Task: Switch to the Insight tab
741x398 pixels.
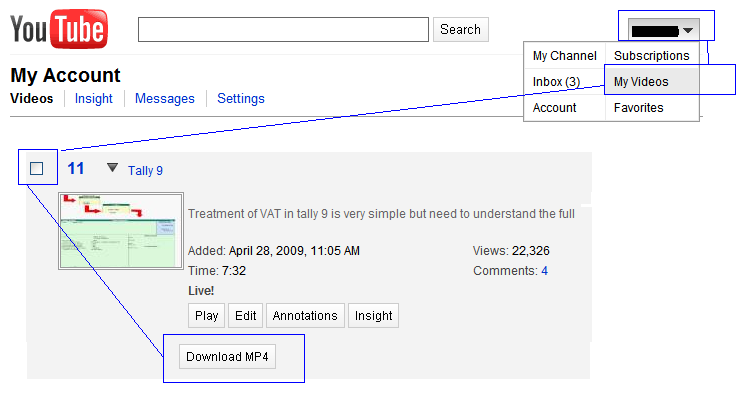Action: (94, 98)
